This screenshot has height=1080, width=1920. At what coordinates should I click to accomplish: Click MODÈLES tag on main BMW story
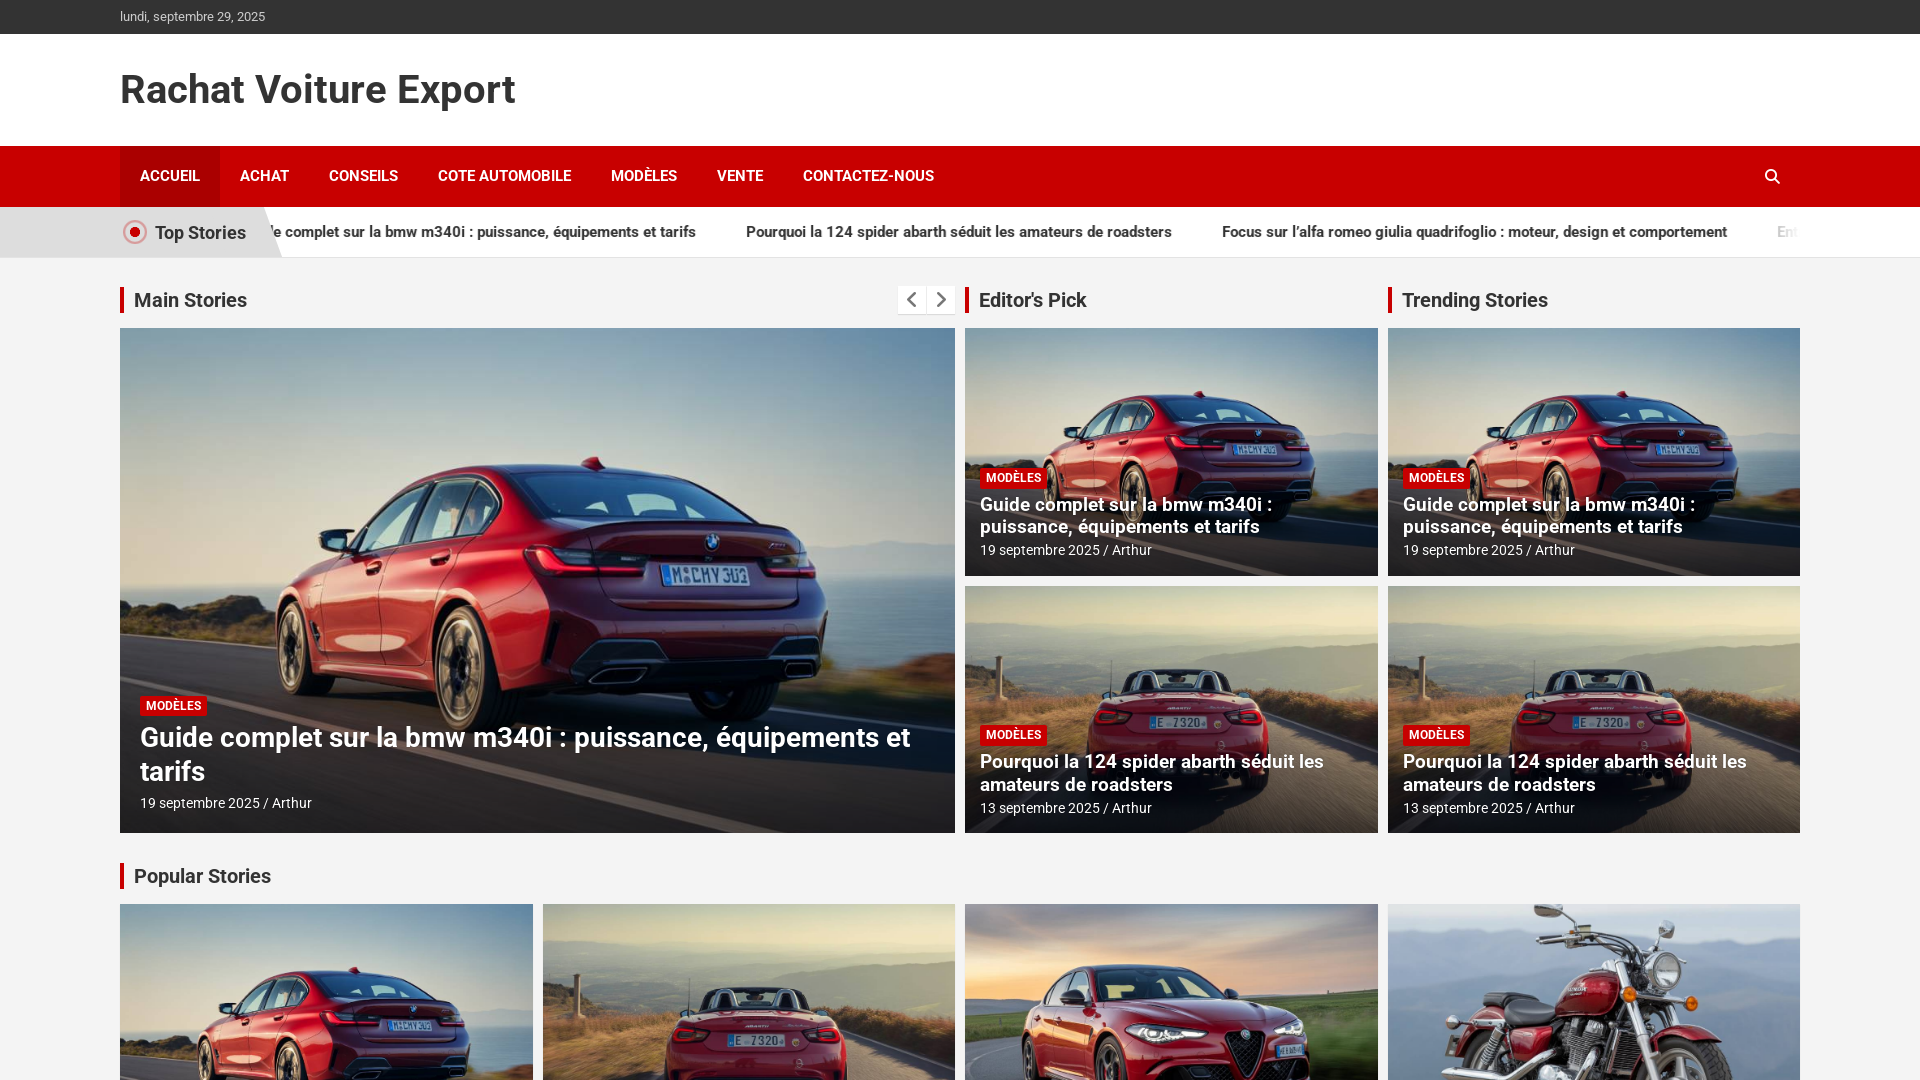pyautogui.click(x=173, y=706)
